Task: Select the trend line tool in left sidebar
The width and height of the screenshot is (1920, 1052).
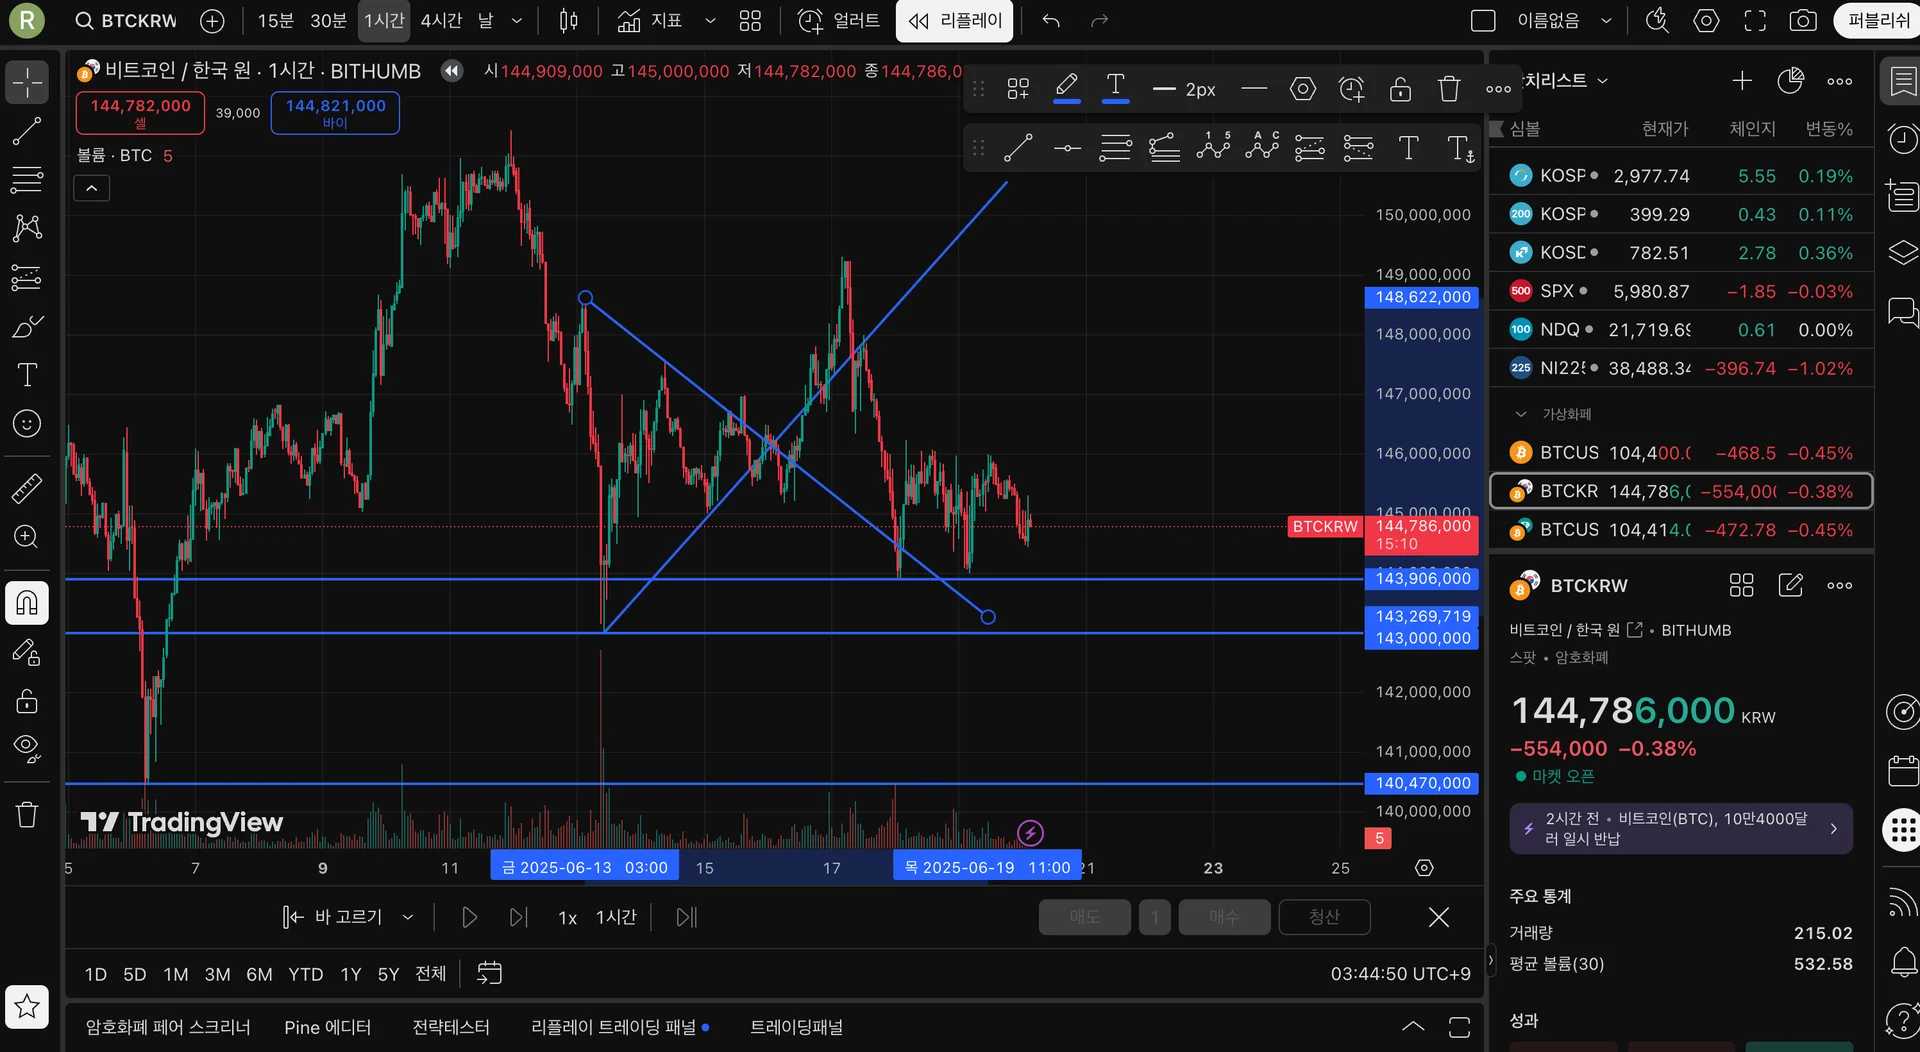Action: 27,131
